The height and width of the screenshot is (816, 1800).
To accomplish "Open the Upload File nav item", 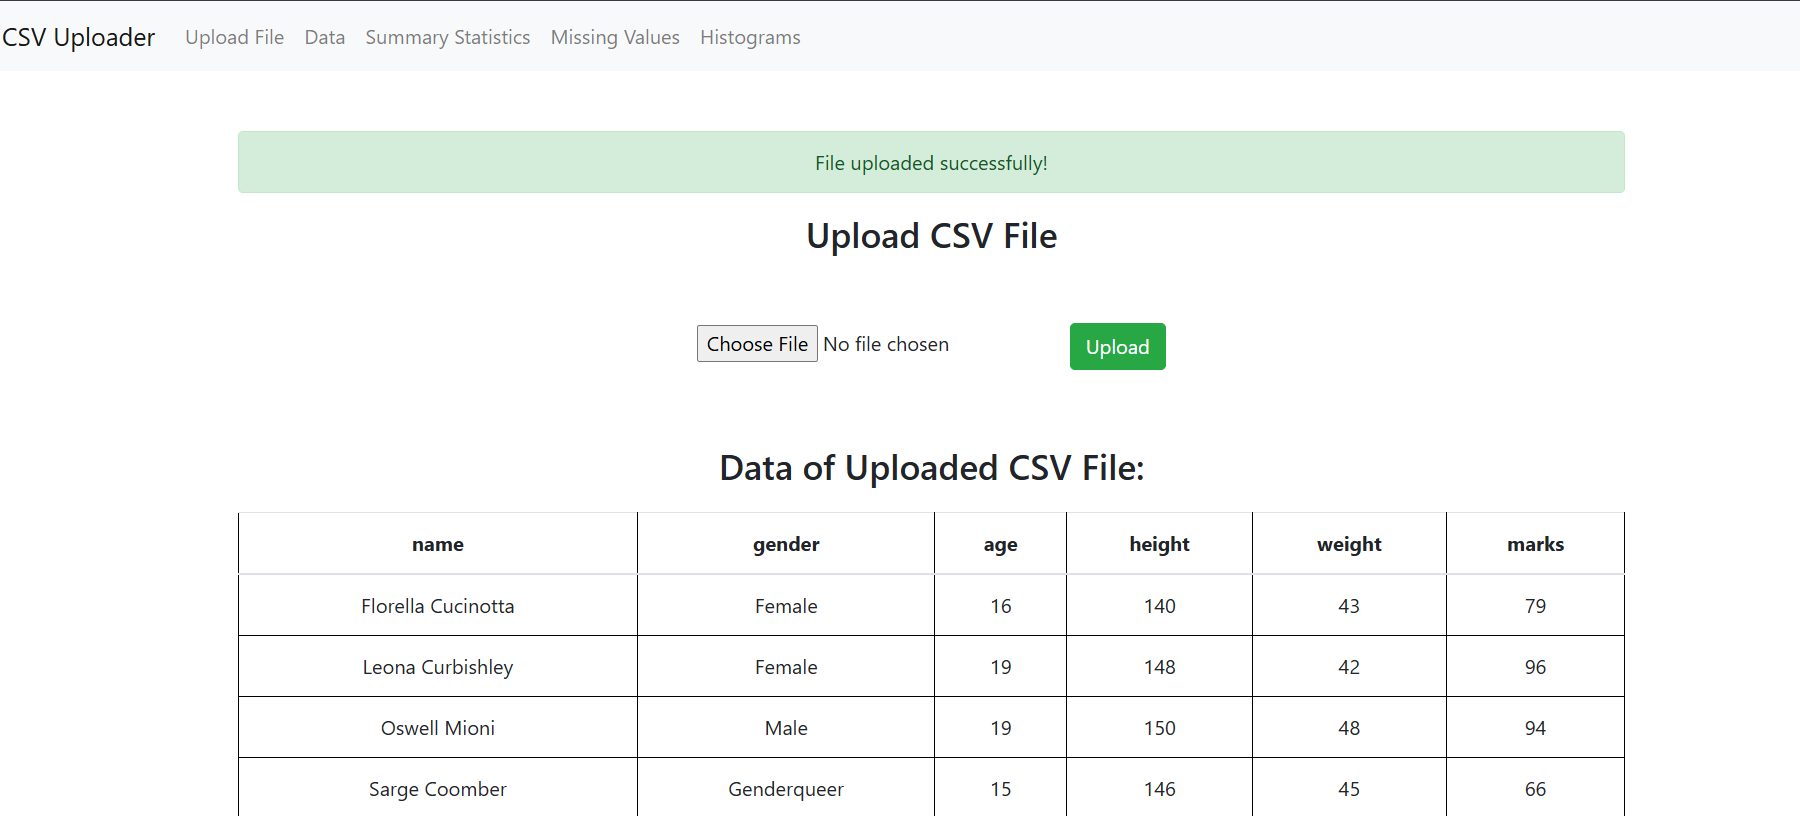I will coord(234,37).
